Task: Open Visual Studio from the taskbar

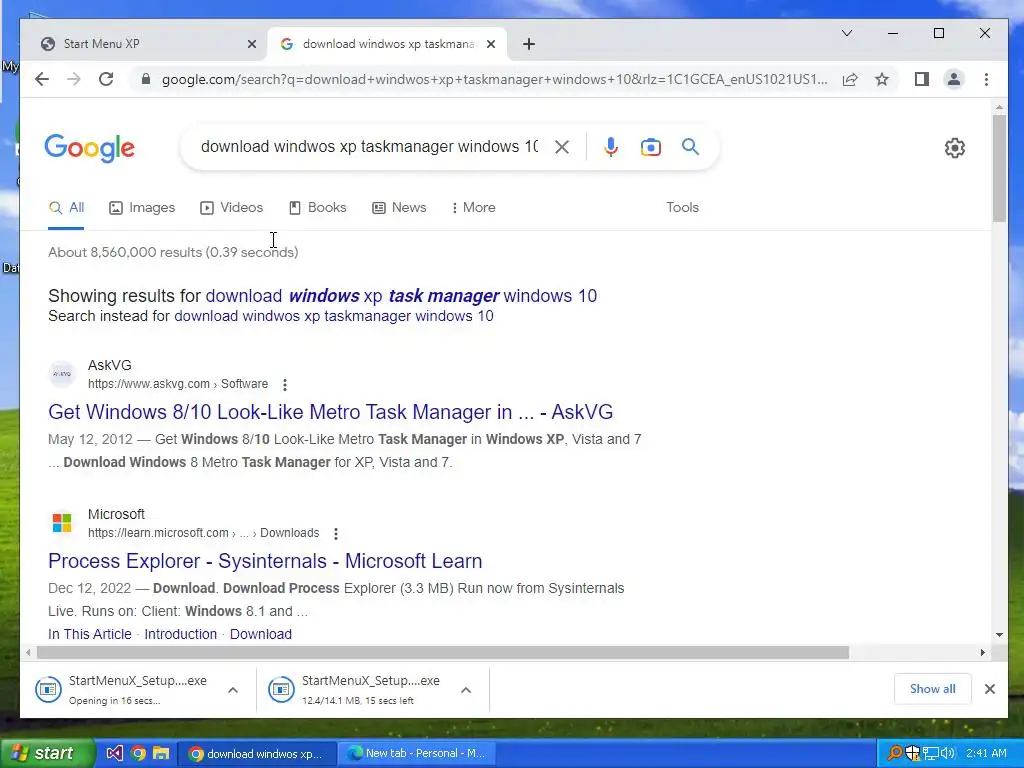Action: point(114,754)
